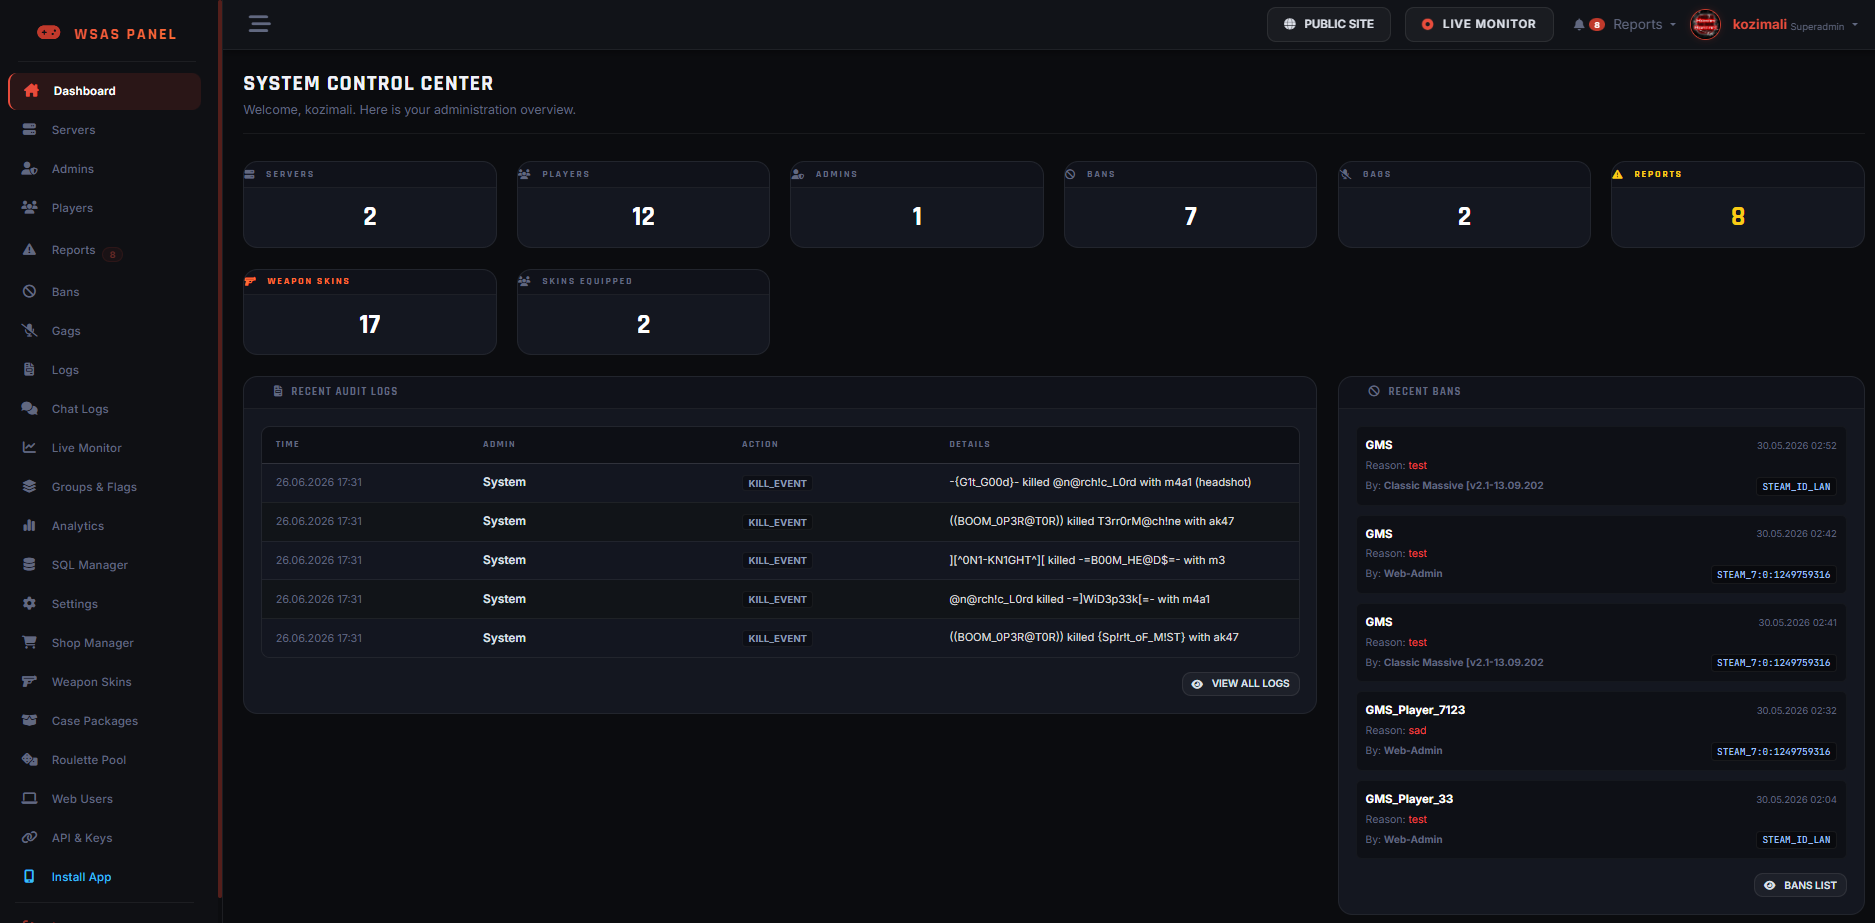Click the BANS LIST button
This screenshot has height=923, width=1875.
(1801, 885)
